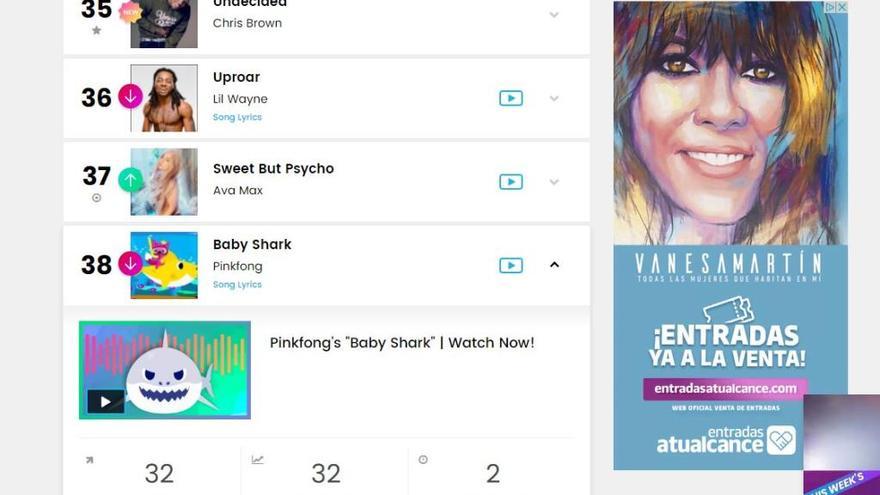This screenshot has width=880, height=495.
Task: Collapse the Baby Shark entry details
Action: 554,265
